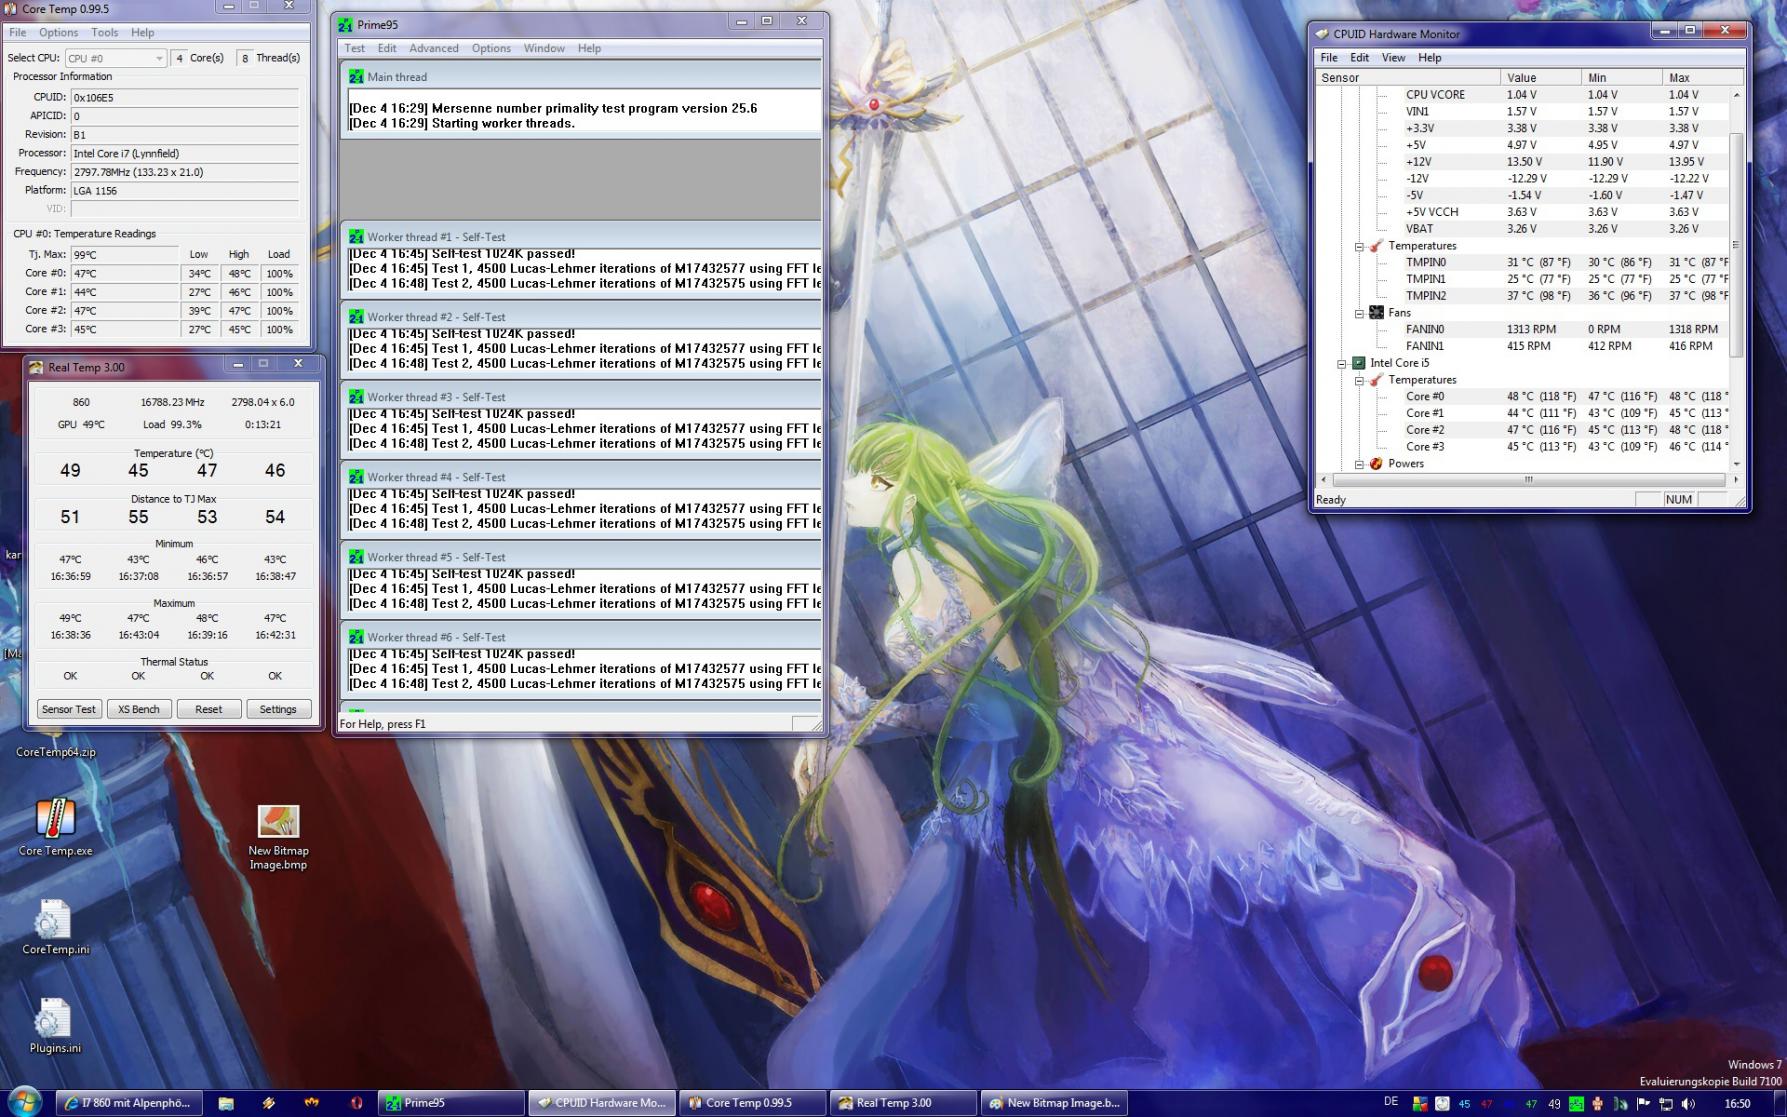Screen dimensions: 1787x1117
Task: Click the Min column header in Hardware Monitor
Action: pos(1621,77)
